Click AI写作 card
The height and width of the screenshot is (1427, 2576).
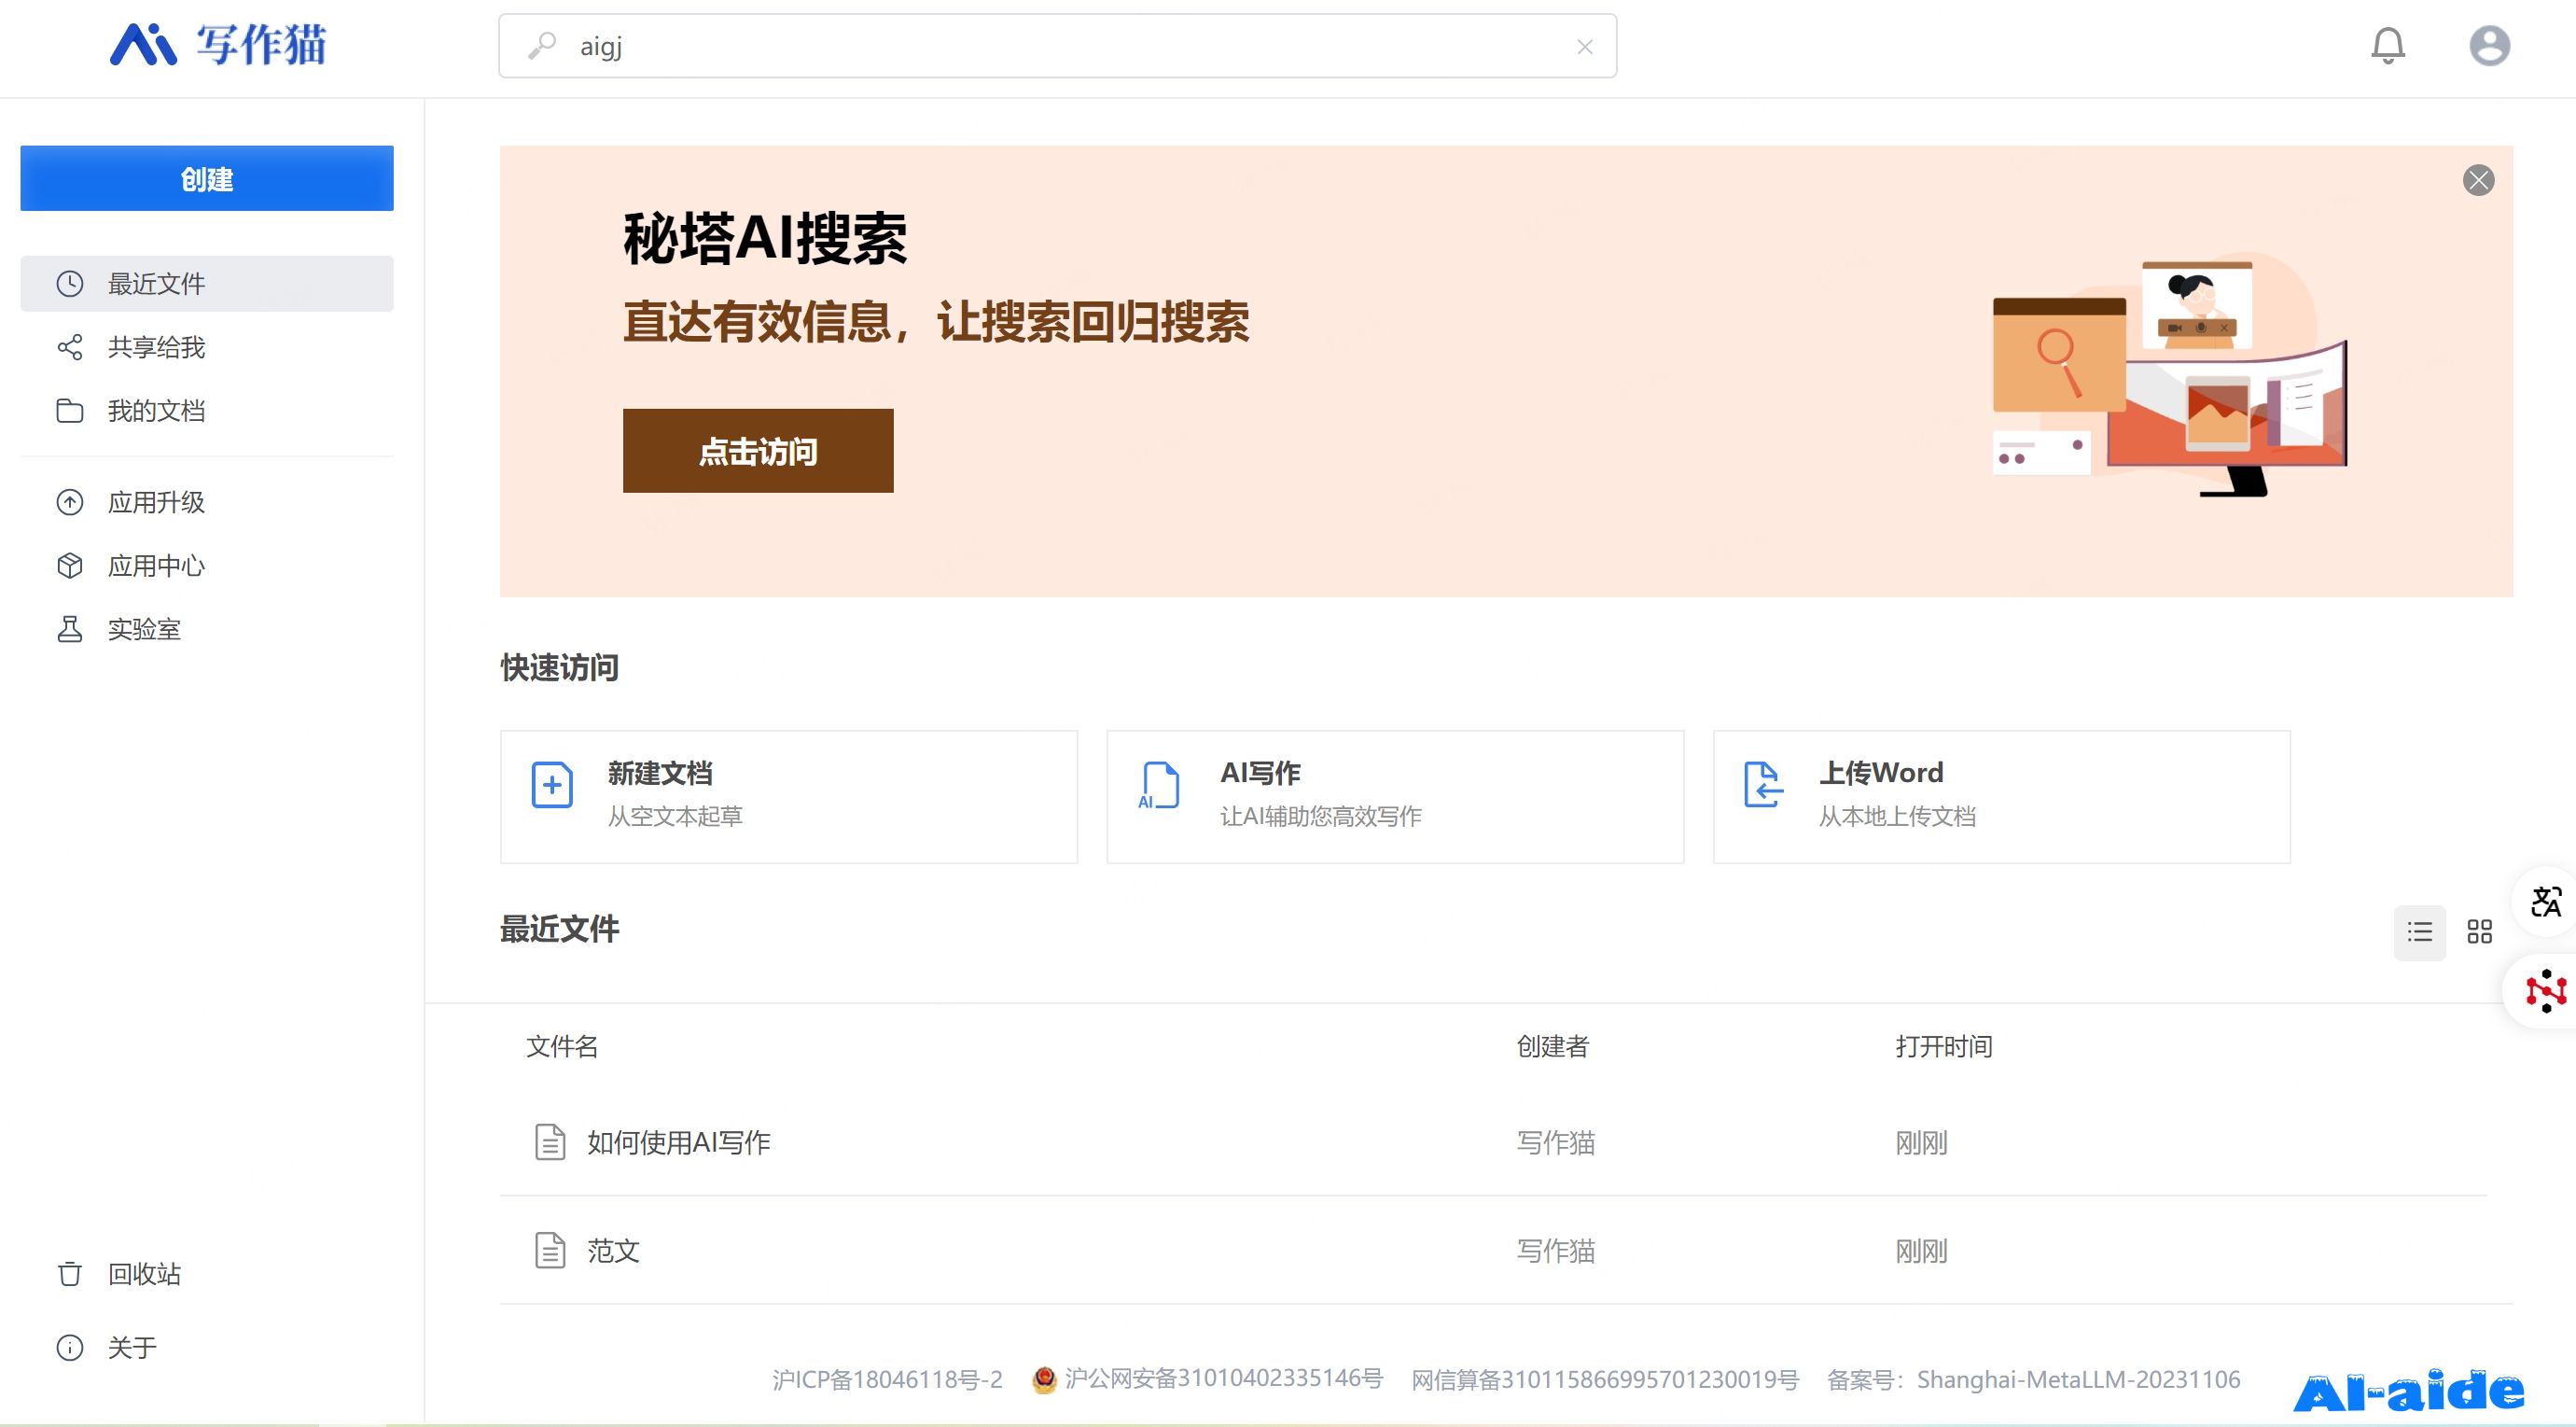[1395, 797]
